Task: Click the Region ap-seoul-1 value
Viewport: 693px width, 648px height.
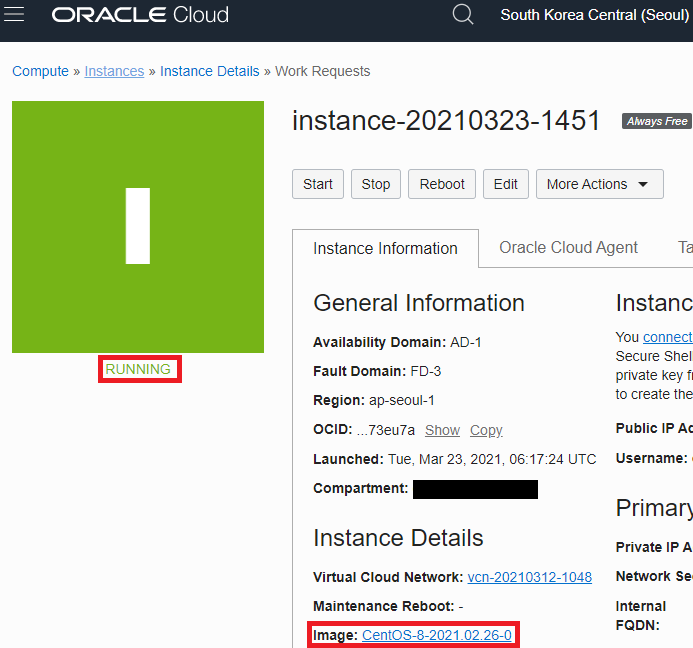Action: click(402, 400)
